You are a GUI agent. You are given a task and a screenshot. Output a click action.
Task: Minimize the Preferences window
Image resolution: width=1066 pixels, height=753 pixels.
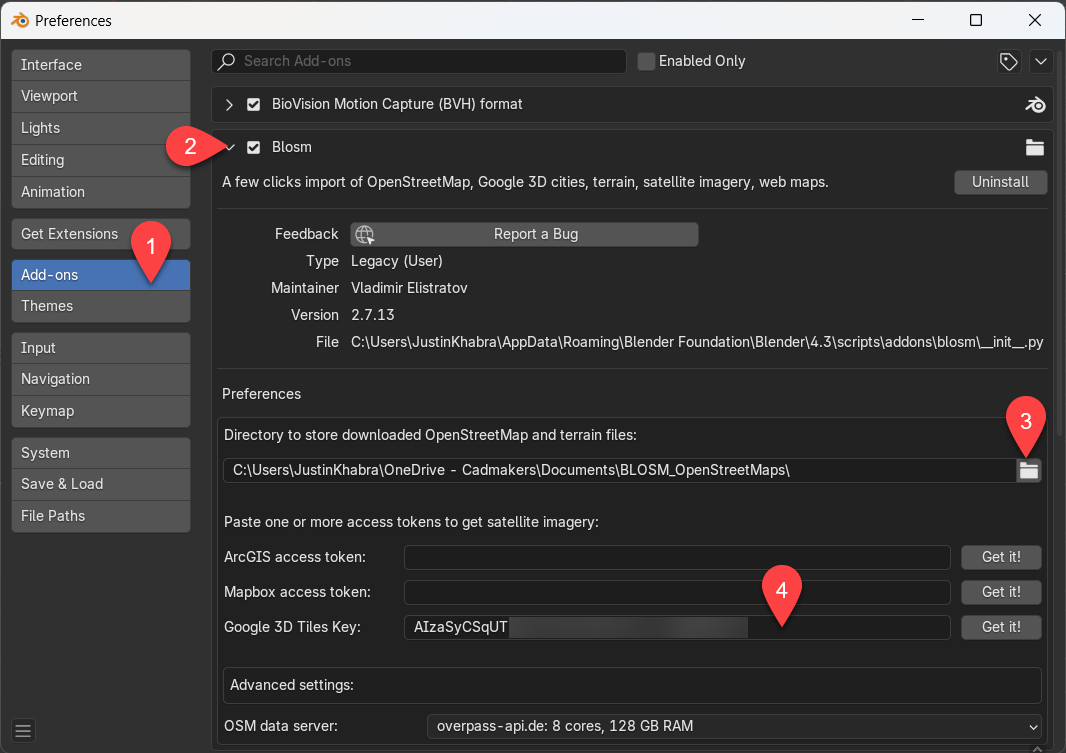(918, 20)
